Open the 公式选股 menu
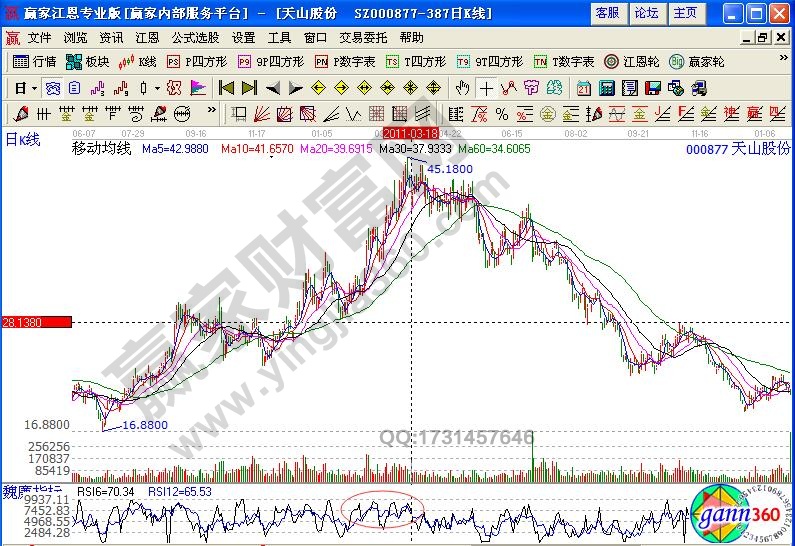 (195, 38)
